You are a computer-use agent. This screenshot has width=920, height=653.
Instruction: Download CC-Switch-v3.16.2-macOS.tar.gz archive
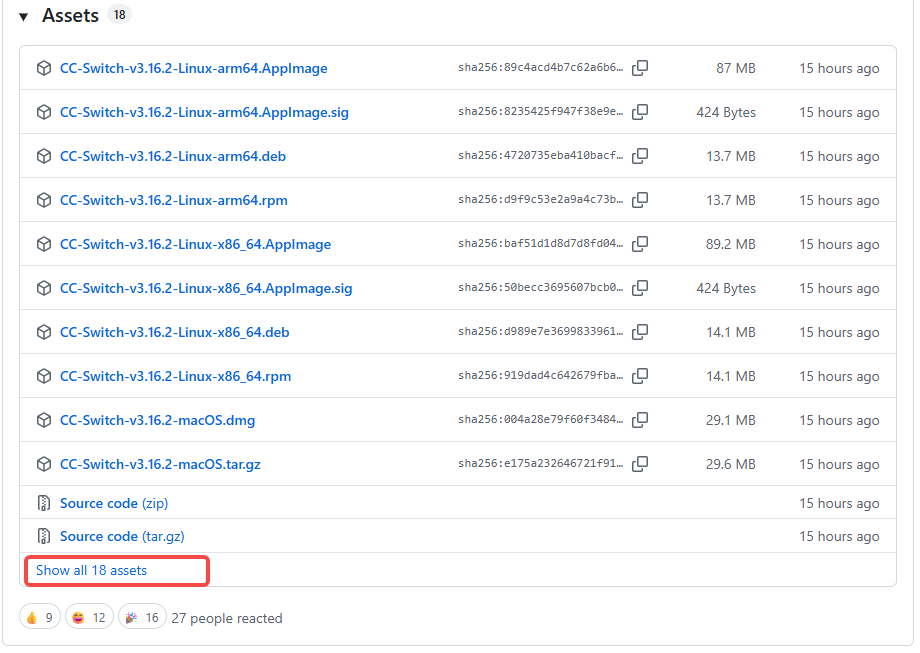click(160, 464)
